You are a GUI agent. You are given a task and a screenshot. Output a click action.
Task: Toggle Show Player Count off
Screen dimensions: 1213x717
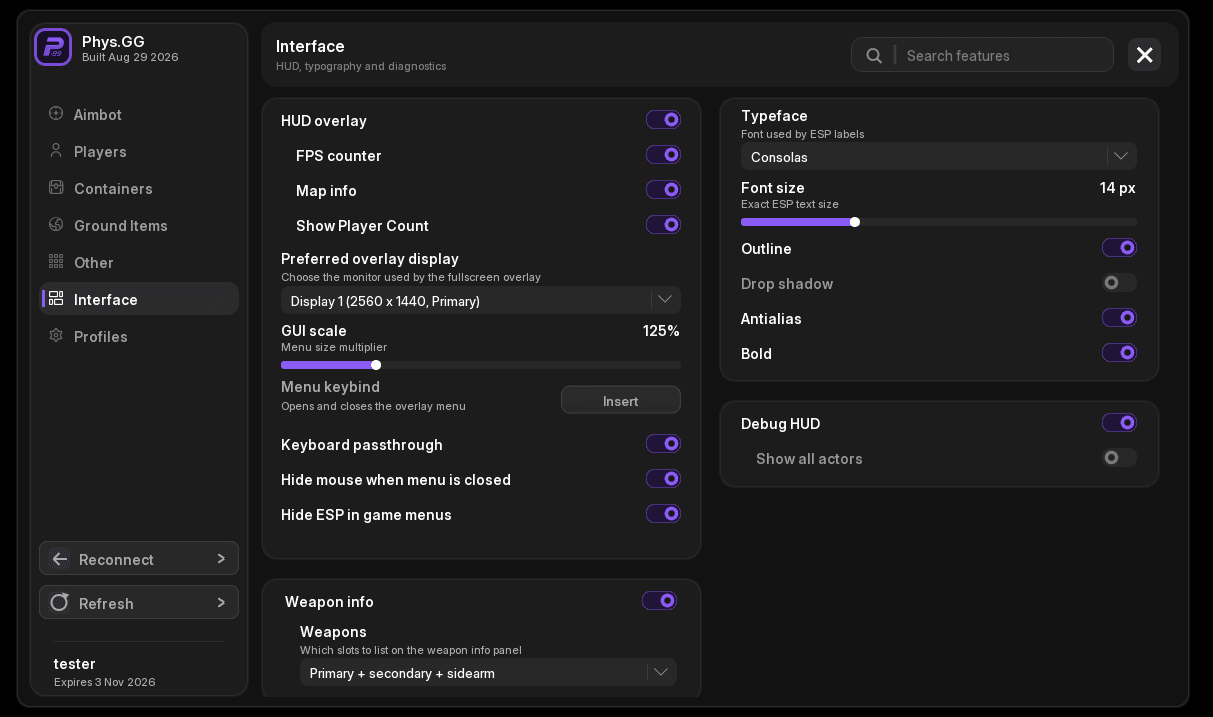pyautogui.click(x=663, y=225)
